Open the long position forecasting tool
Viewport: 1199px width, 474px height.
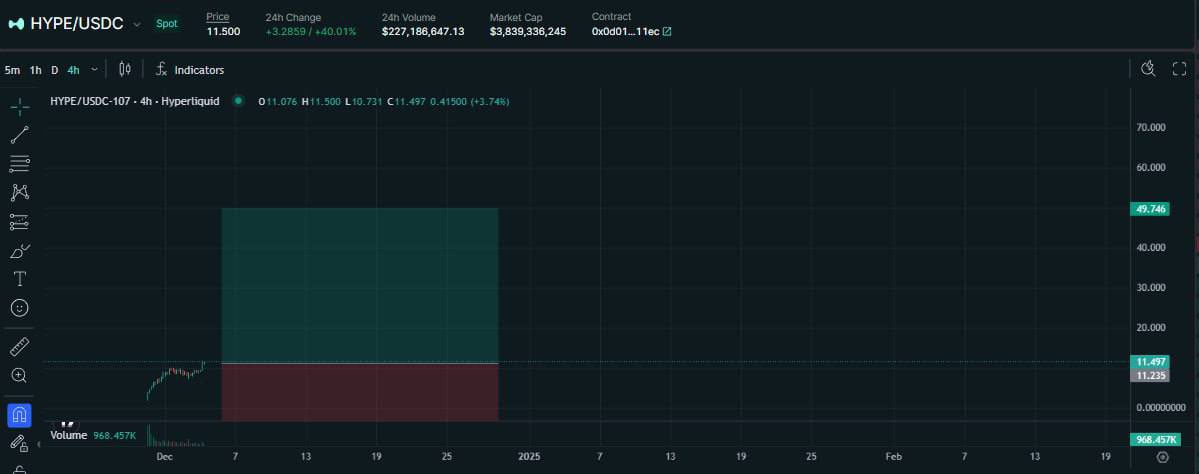[x=20, y=222]
